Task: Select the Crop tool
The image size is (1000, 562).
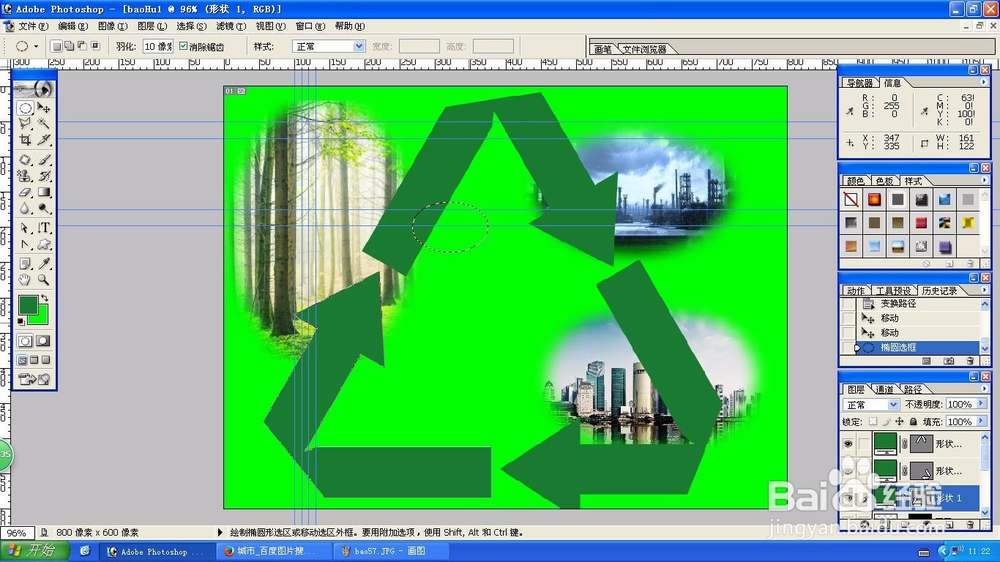Action: (25, 139)
